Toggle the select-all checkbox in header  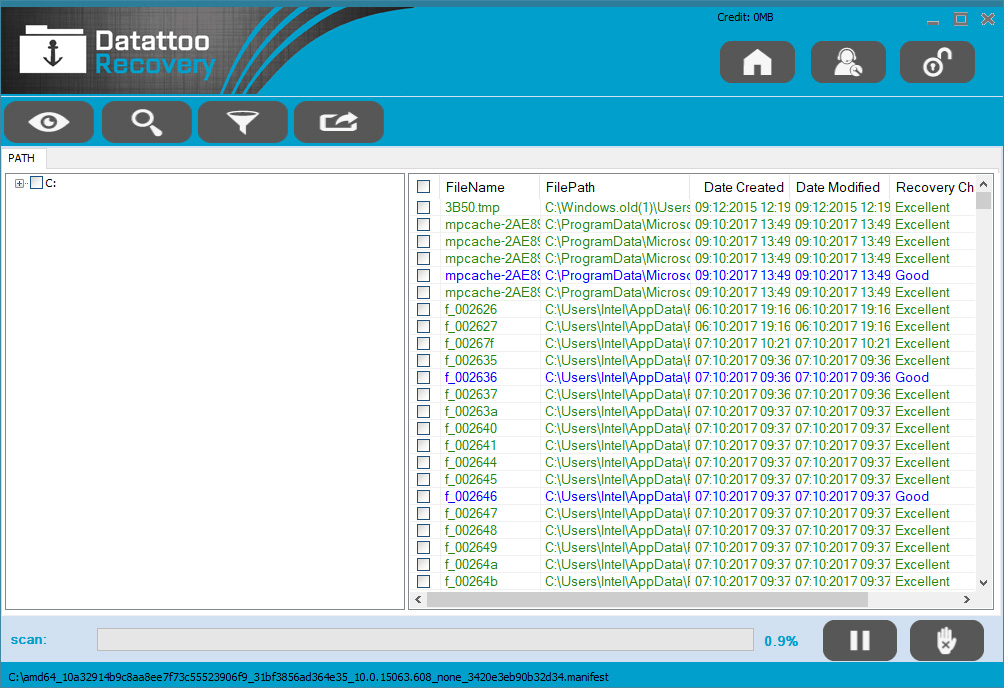[x=424, y=187]
